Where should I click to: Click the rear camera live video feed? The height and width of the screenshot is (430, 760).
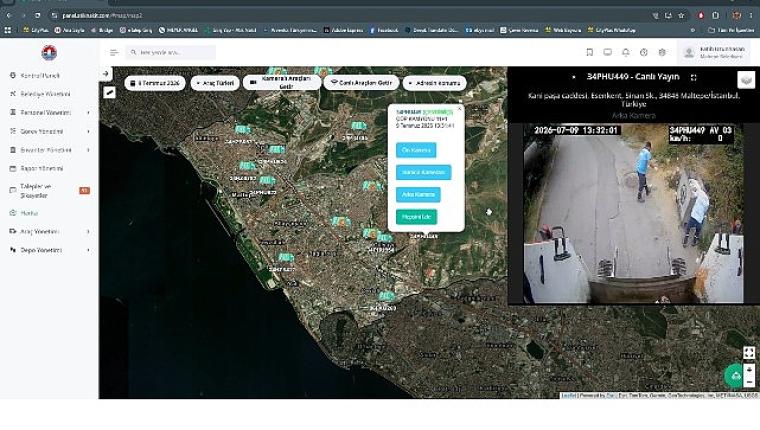coord(633,214)
